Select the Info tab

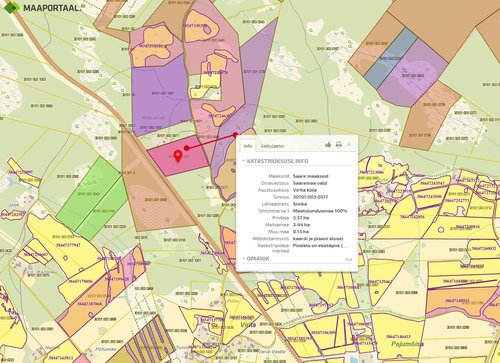pyautogui.click(x=247, y=146)
